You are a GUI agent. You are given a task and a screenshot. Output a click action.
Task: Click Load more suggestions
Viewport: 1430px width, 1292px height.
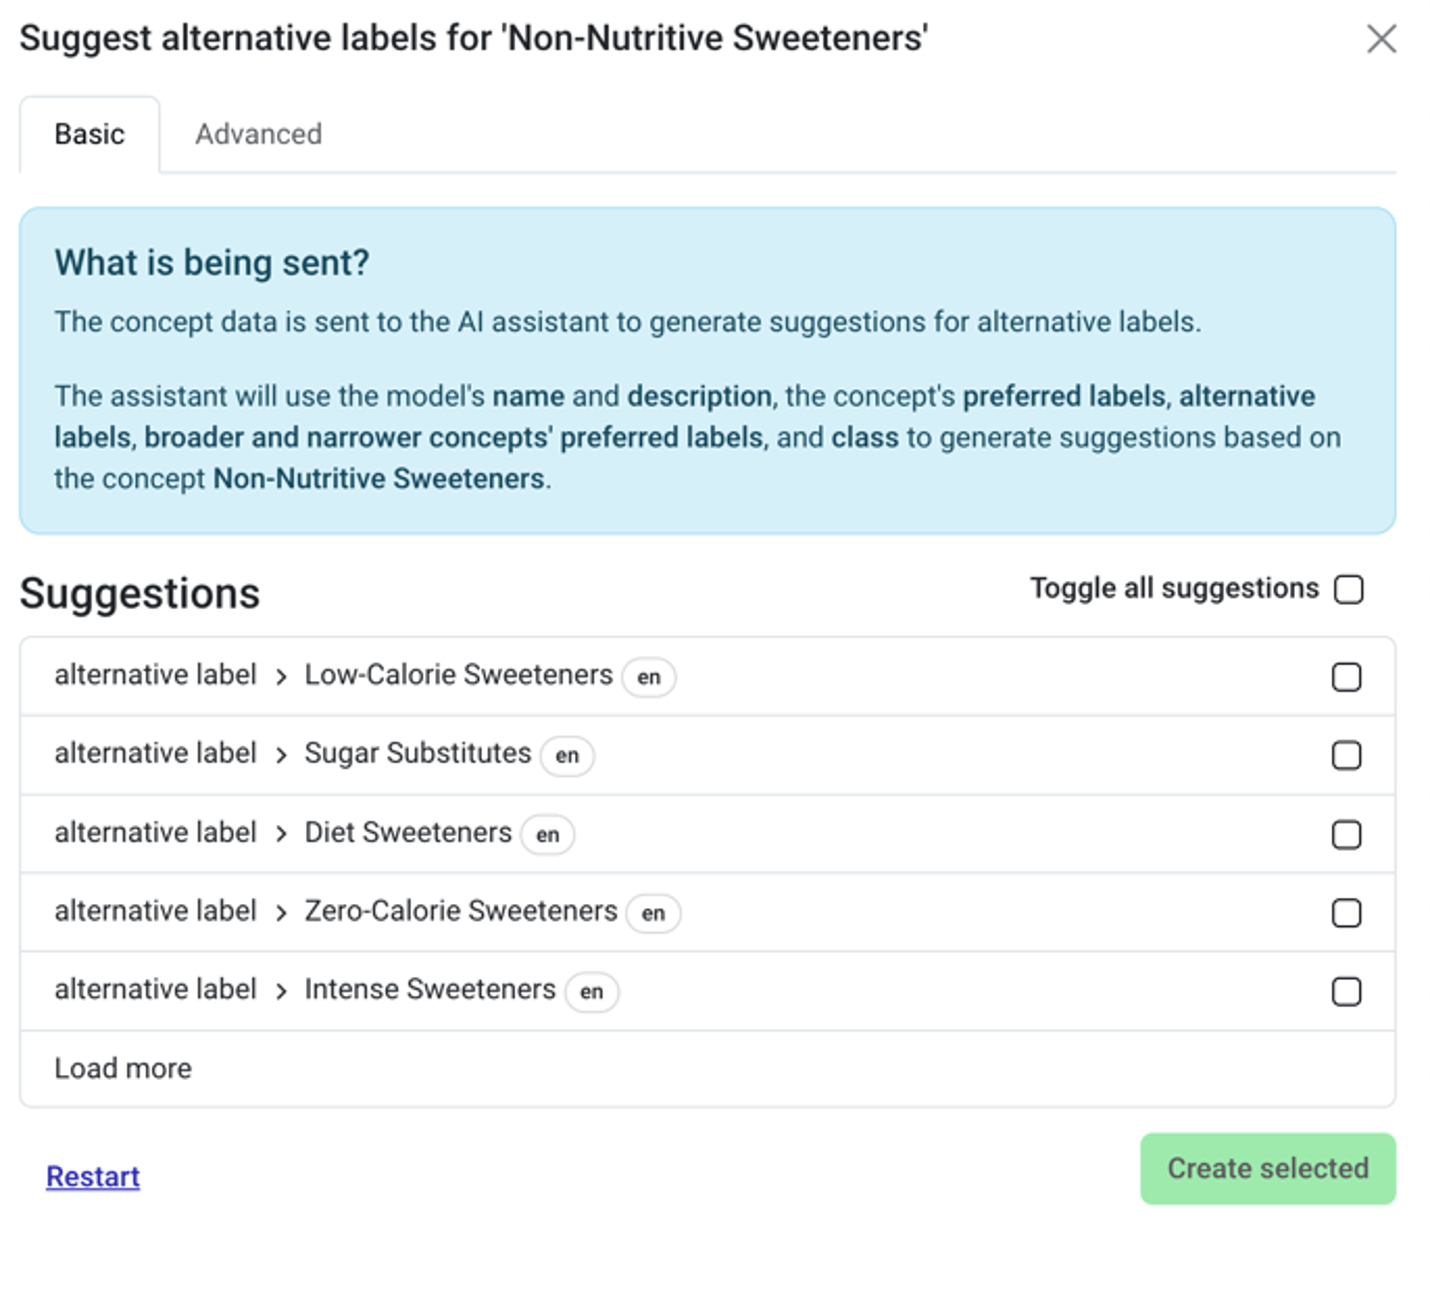click(x=123, y=1068)
